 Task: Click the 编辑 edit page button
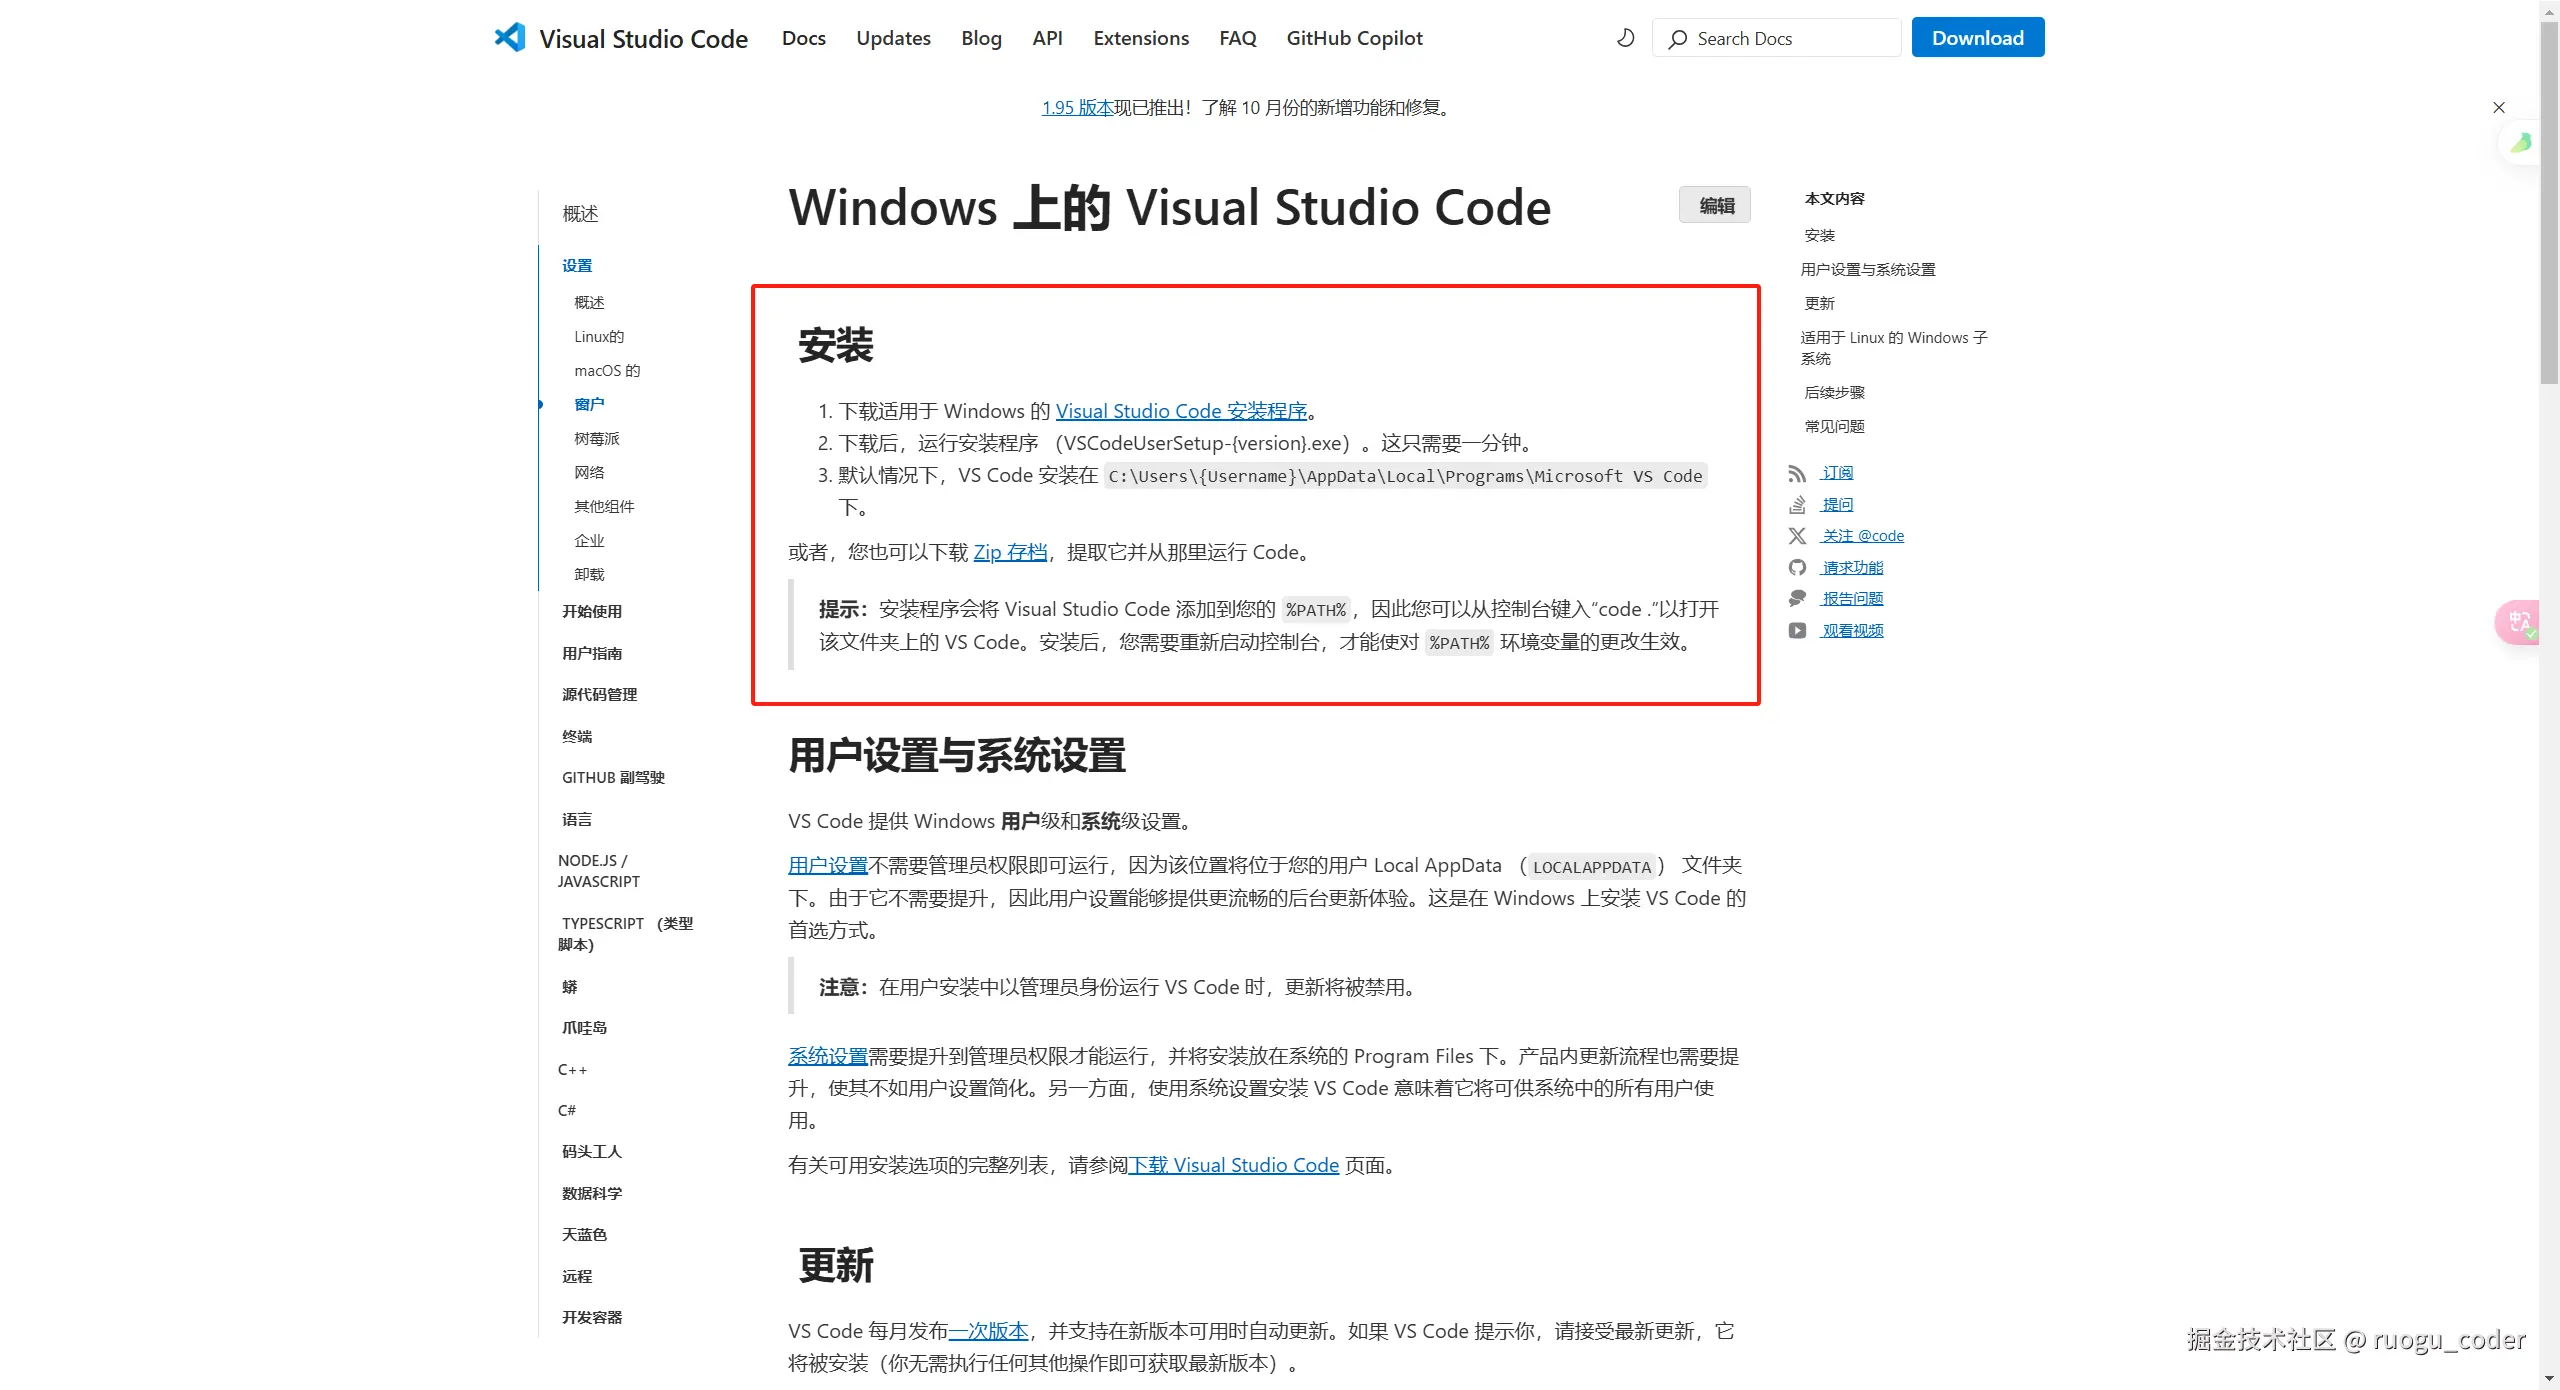tap(1715, 205)
